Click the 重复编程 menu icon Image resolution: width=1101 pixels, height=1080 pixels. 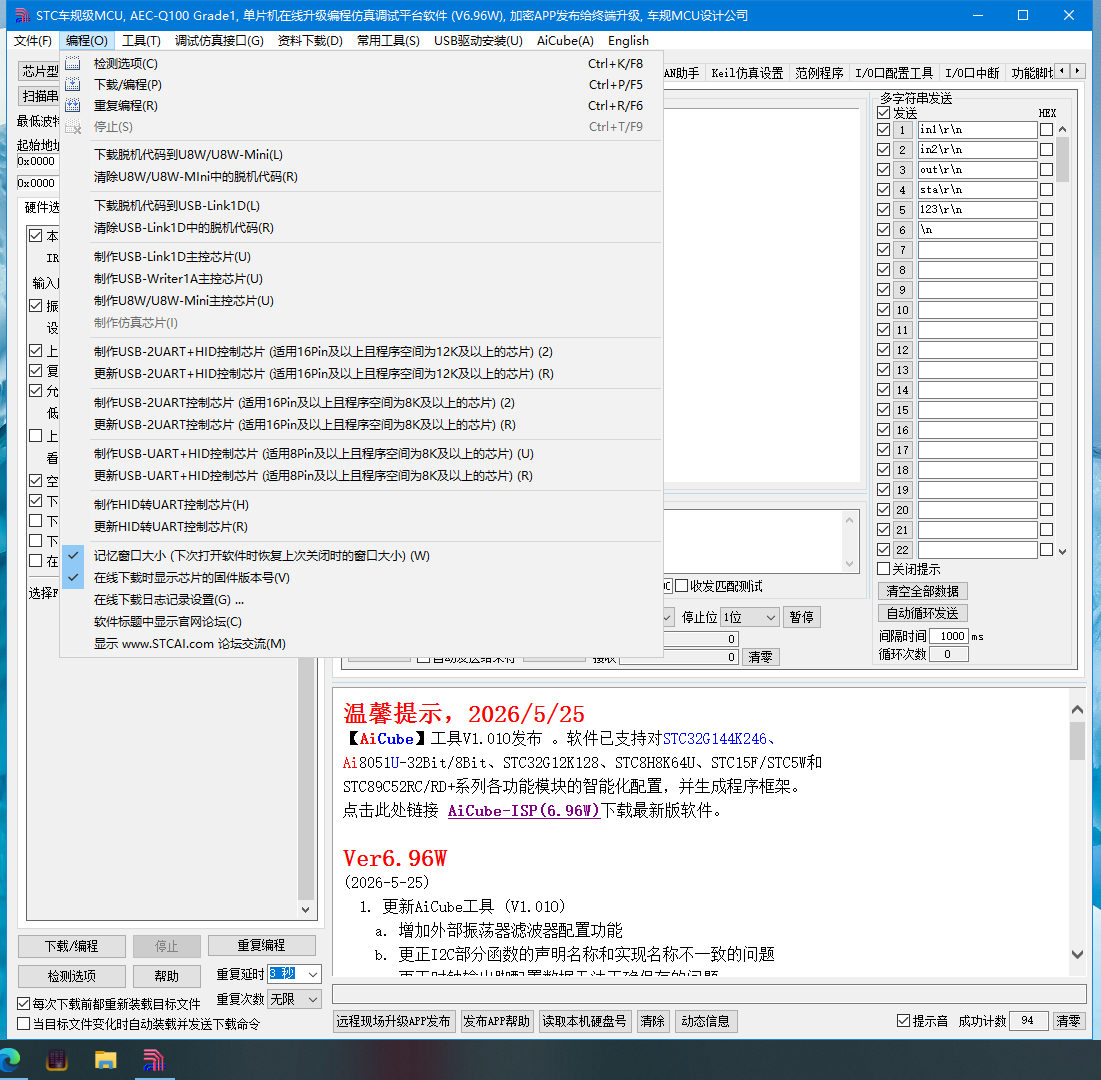click(72, 105)
